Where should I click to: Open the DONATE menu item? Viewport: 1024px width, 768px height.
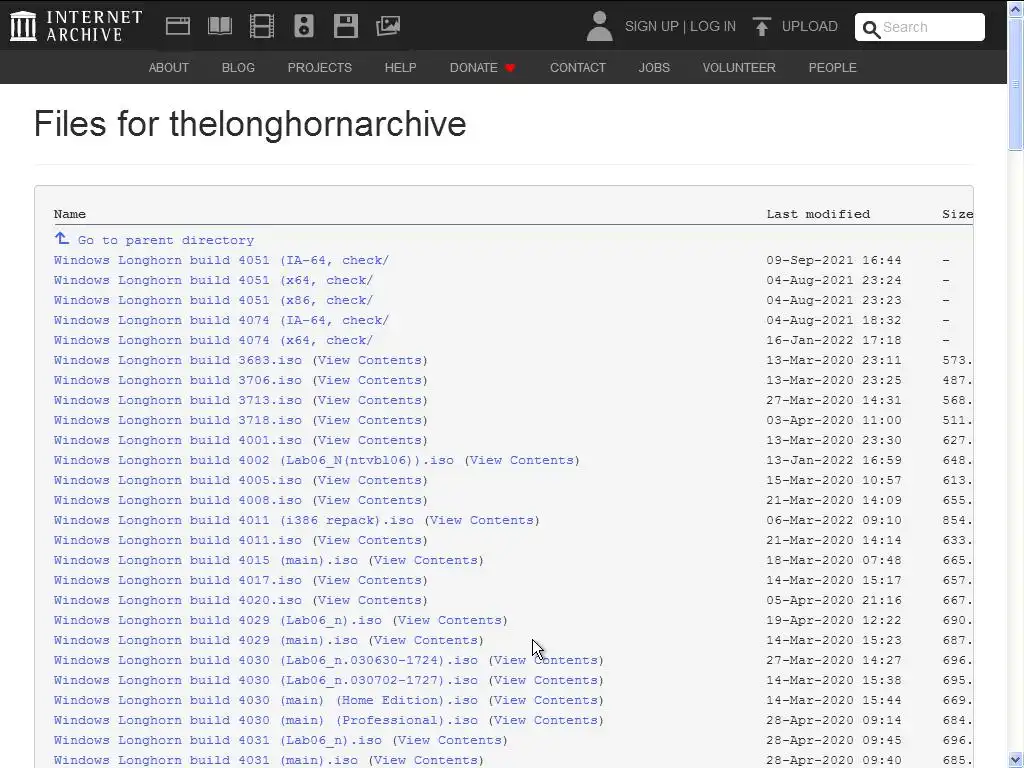click(x=473, y=67)
